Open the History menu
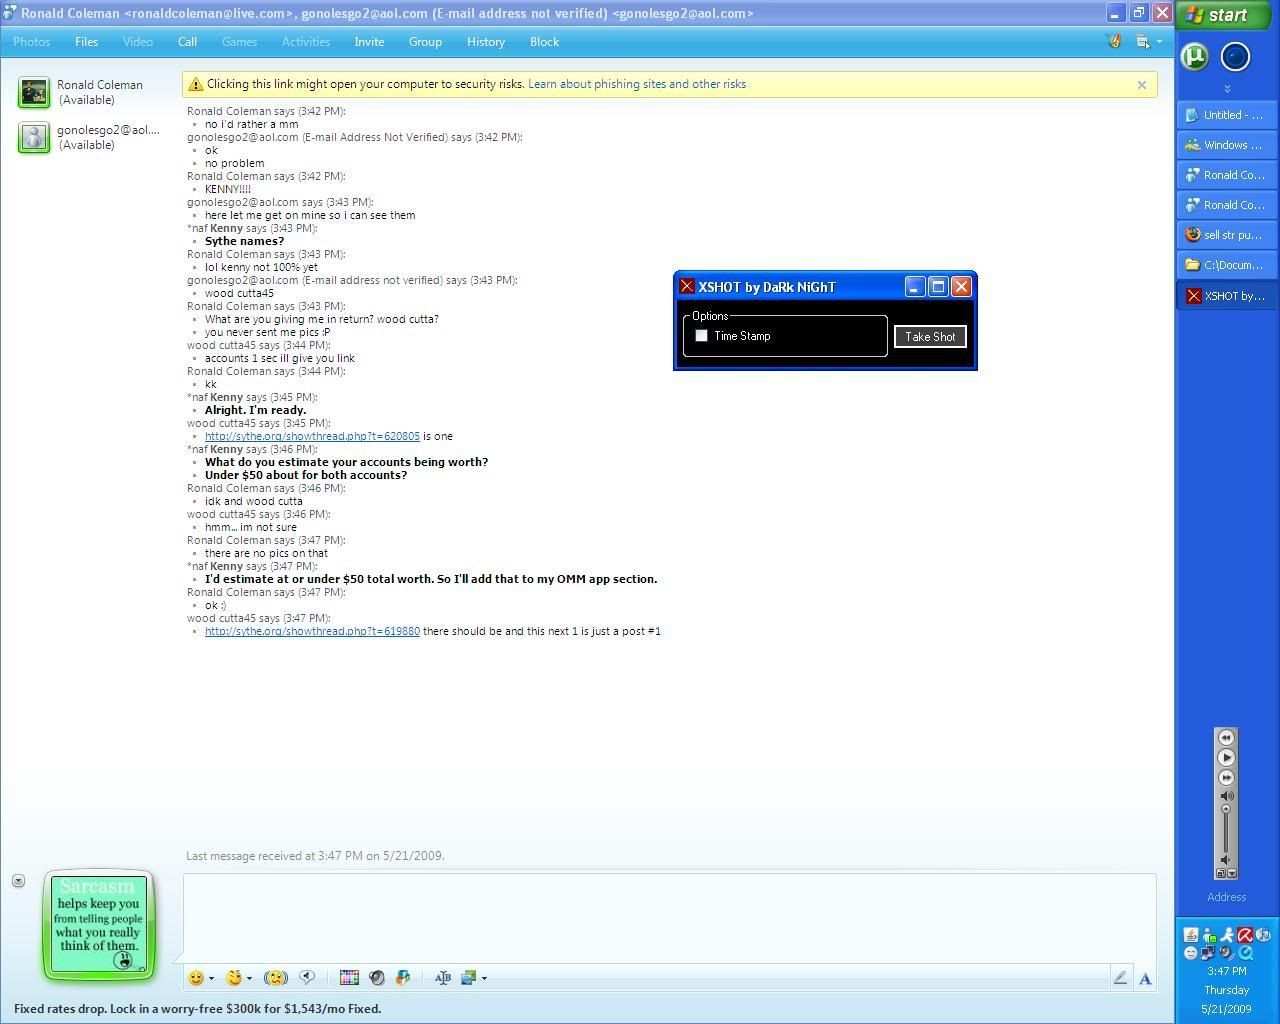 tap(485, 42)
